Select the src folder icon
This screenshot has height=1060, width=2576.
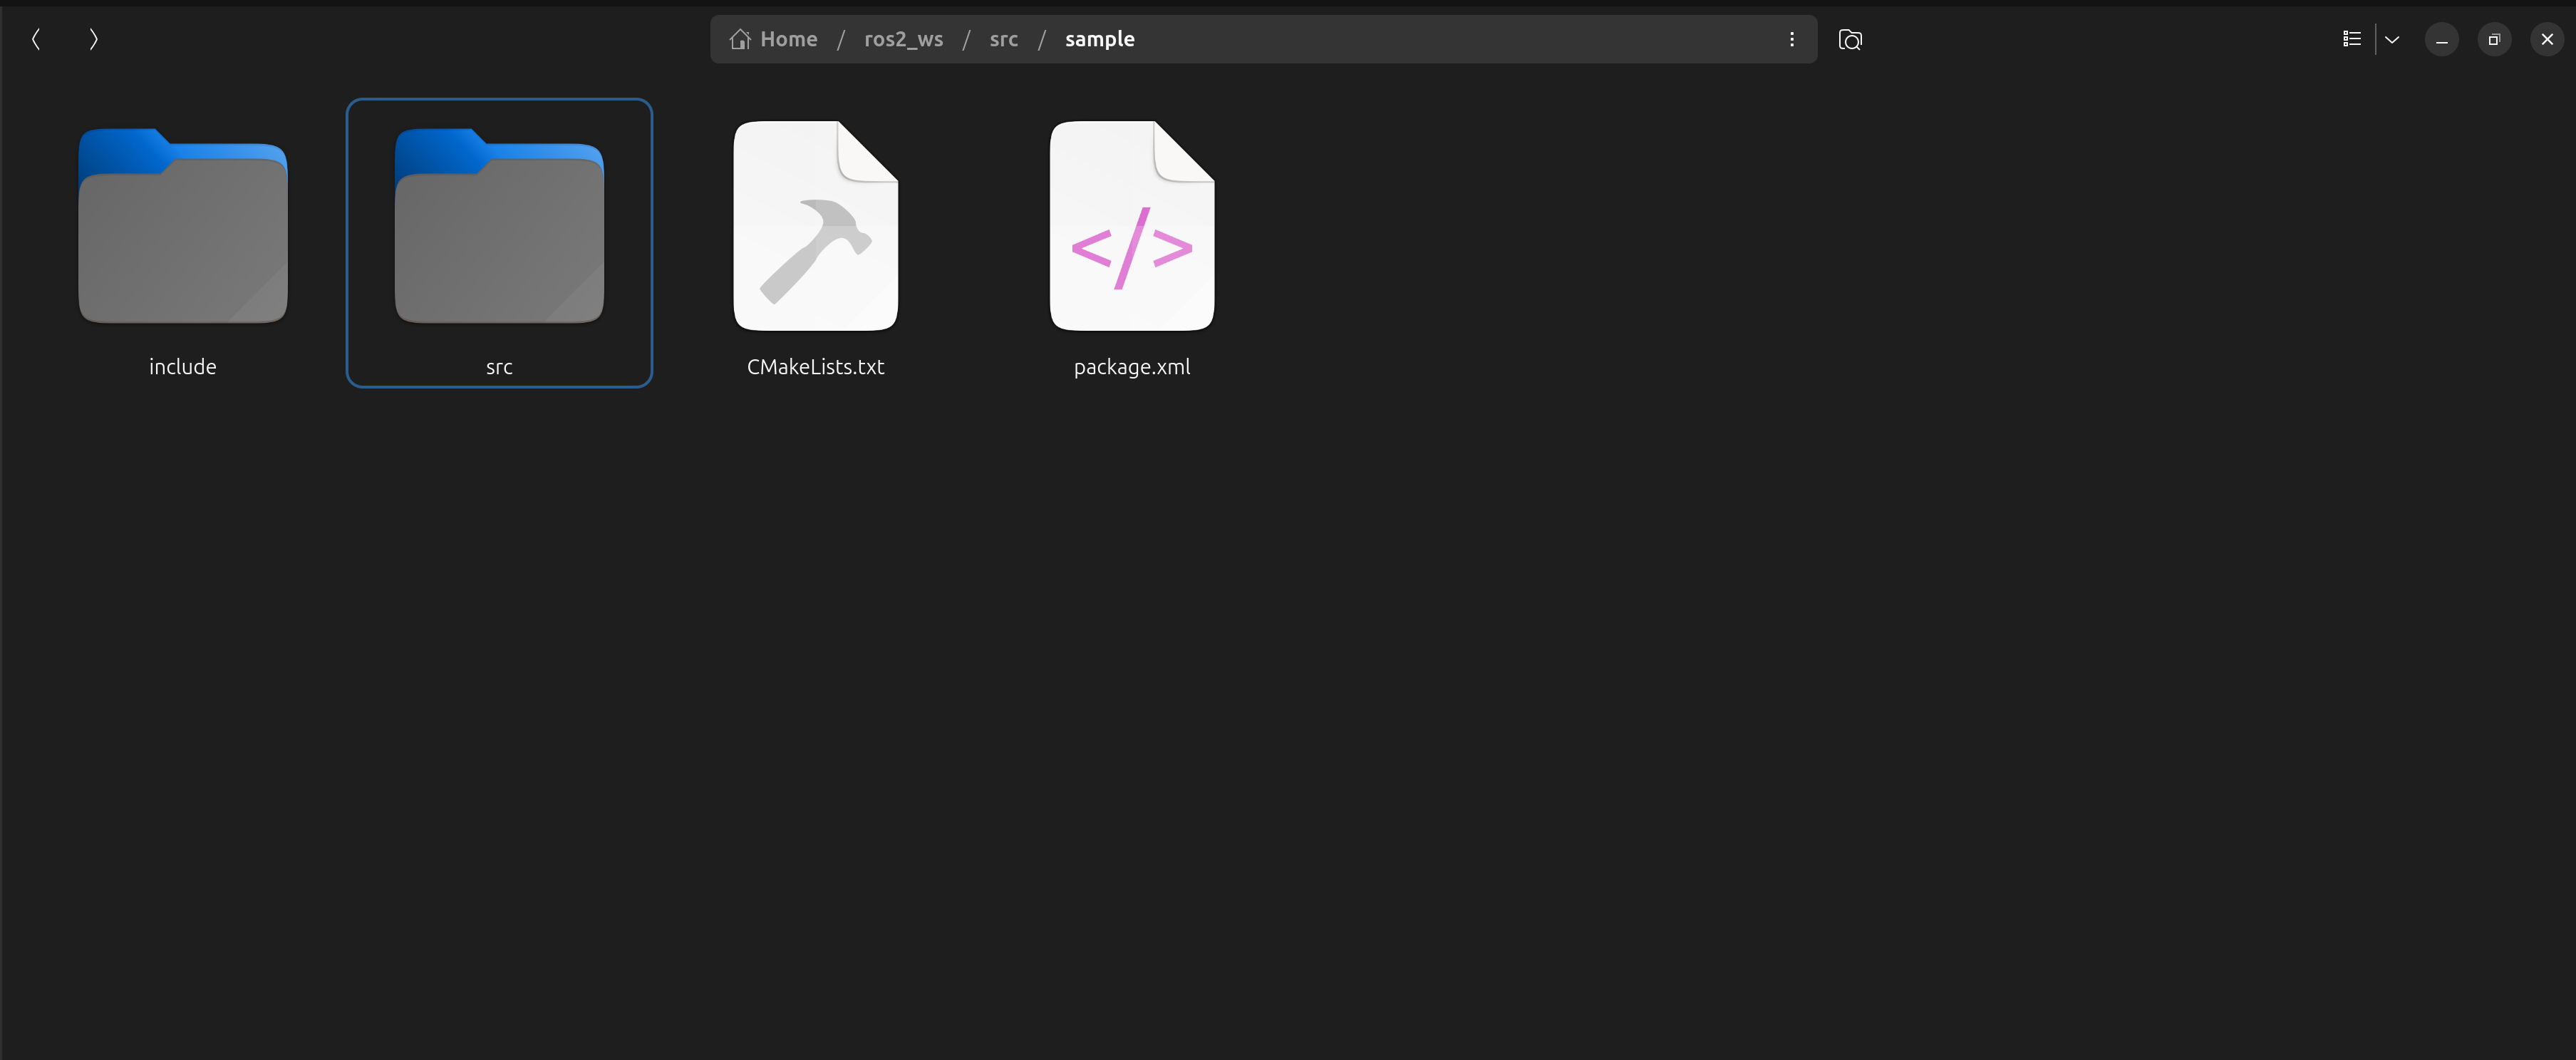[499, 226]
